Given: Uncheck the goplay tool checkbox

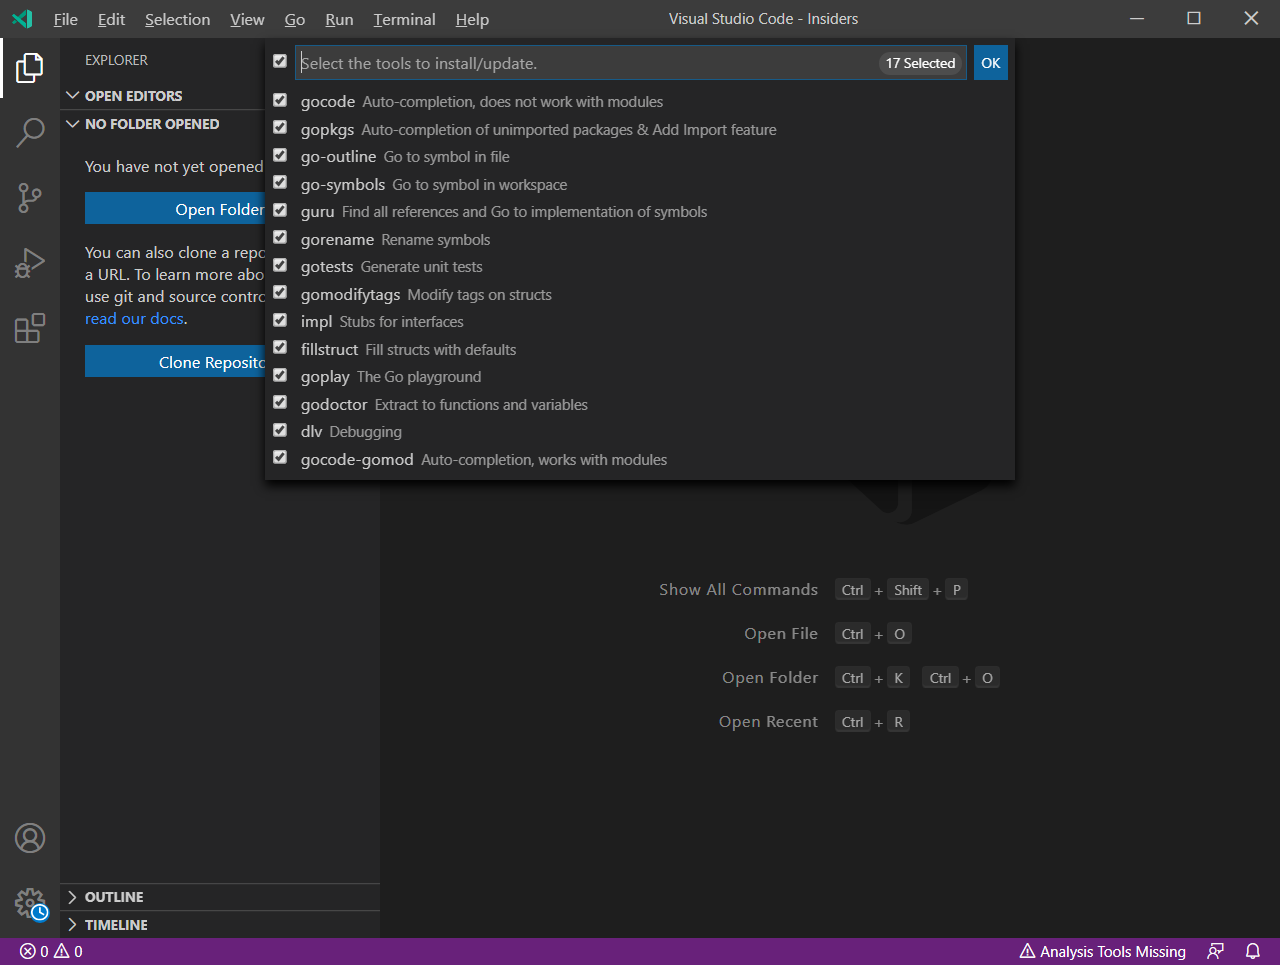Looking at the screenshot, I should pyautogui.click(x=280, y=376).
